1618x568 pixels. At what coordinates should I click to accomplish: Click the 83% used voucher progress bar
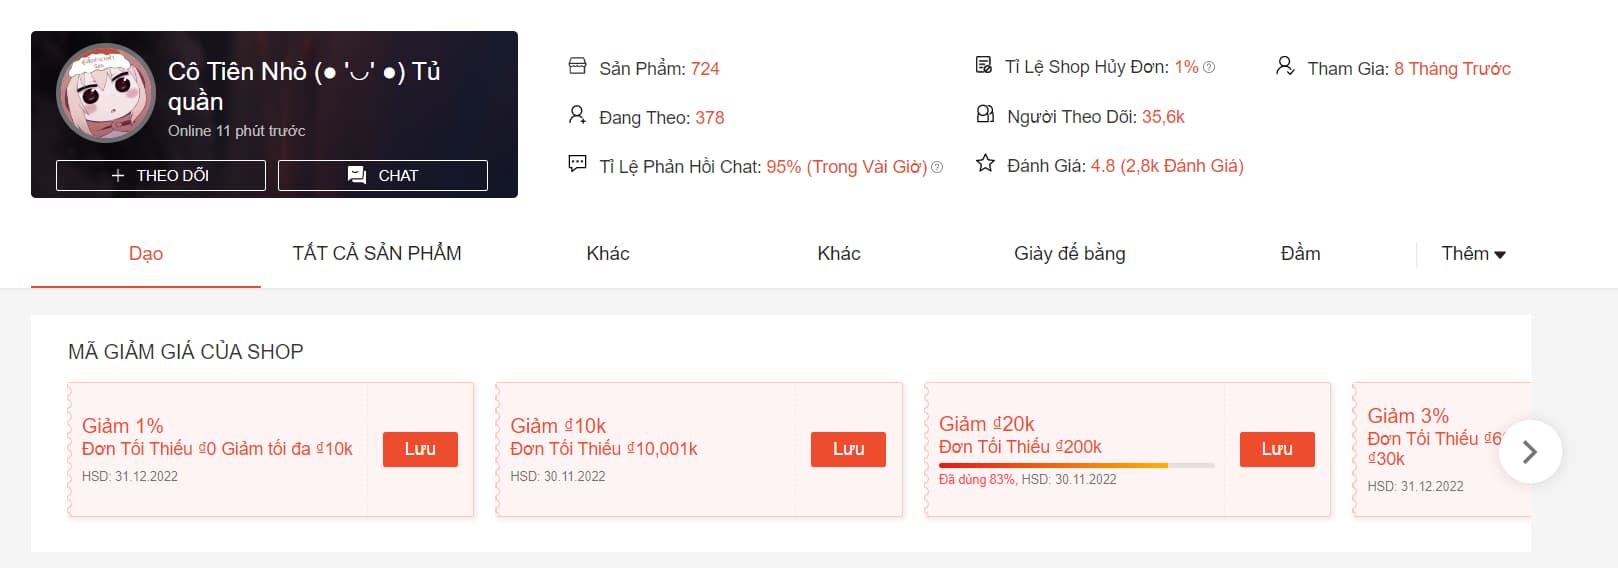coord(1076,466)
